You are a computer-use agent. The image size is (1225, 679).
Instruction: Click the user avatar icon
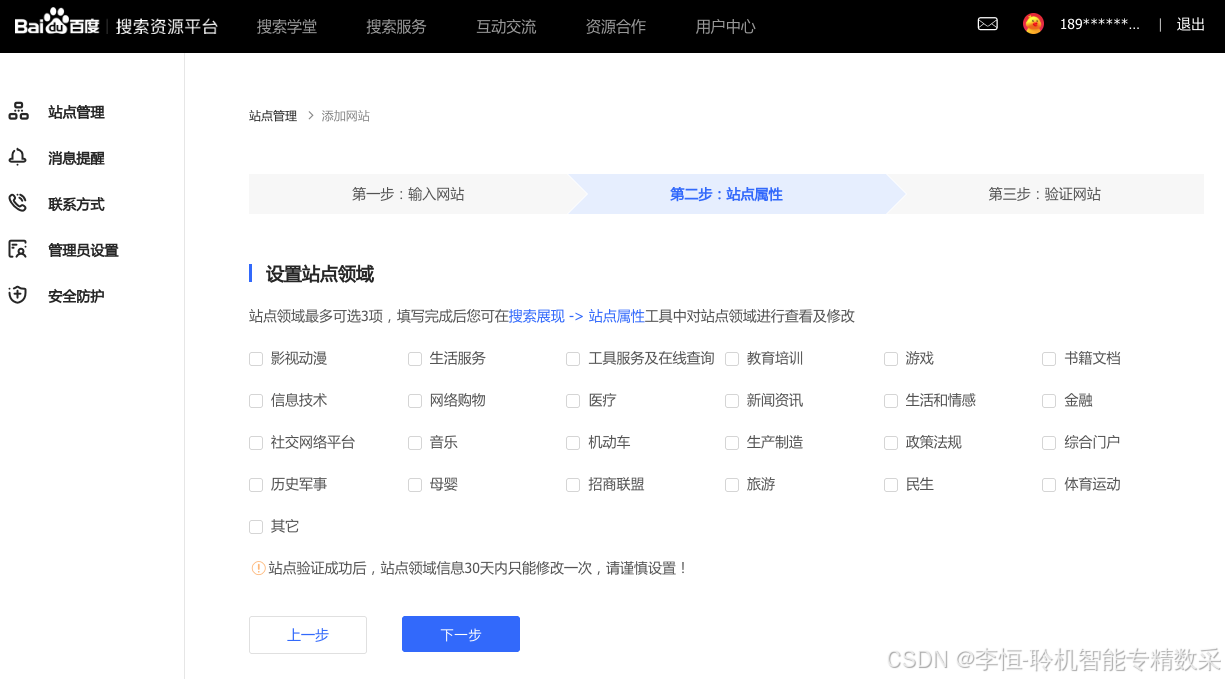1033,24
